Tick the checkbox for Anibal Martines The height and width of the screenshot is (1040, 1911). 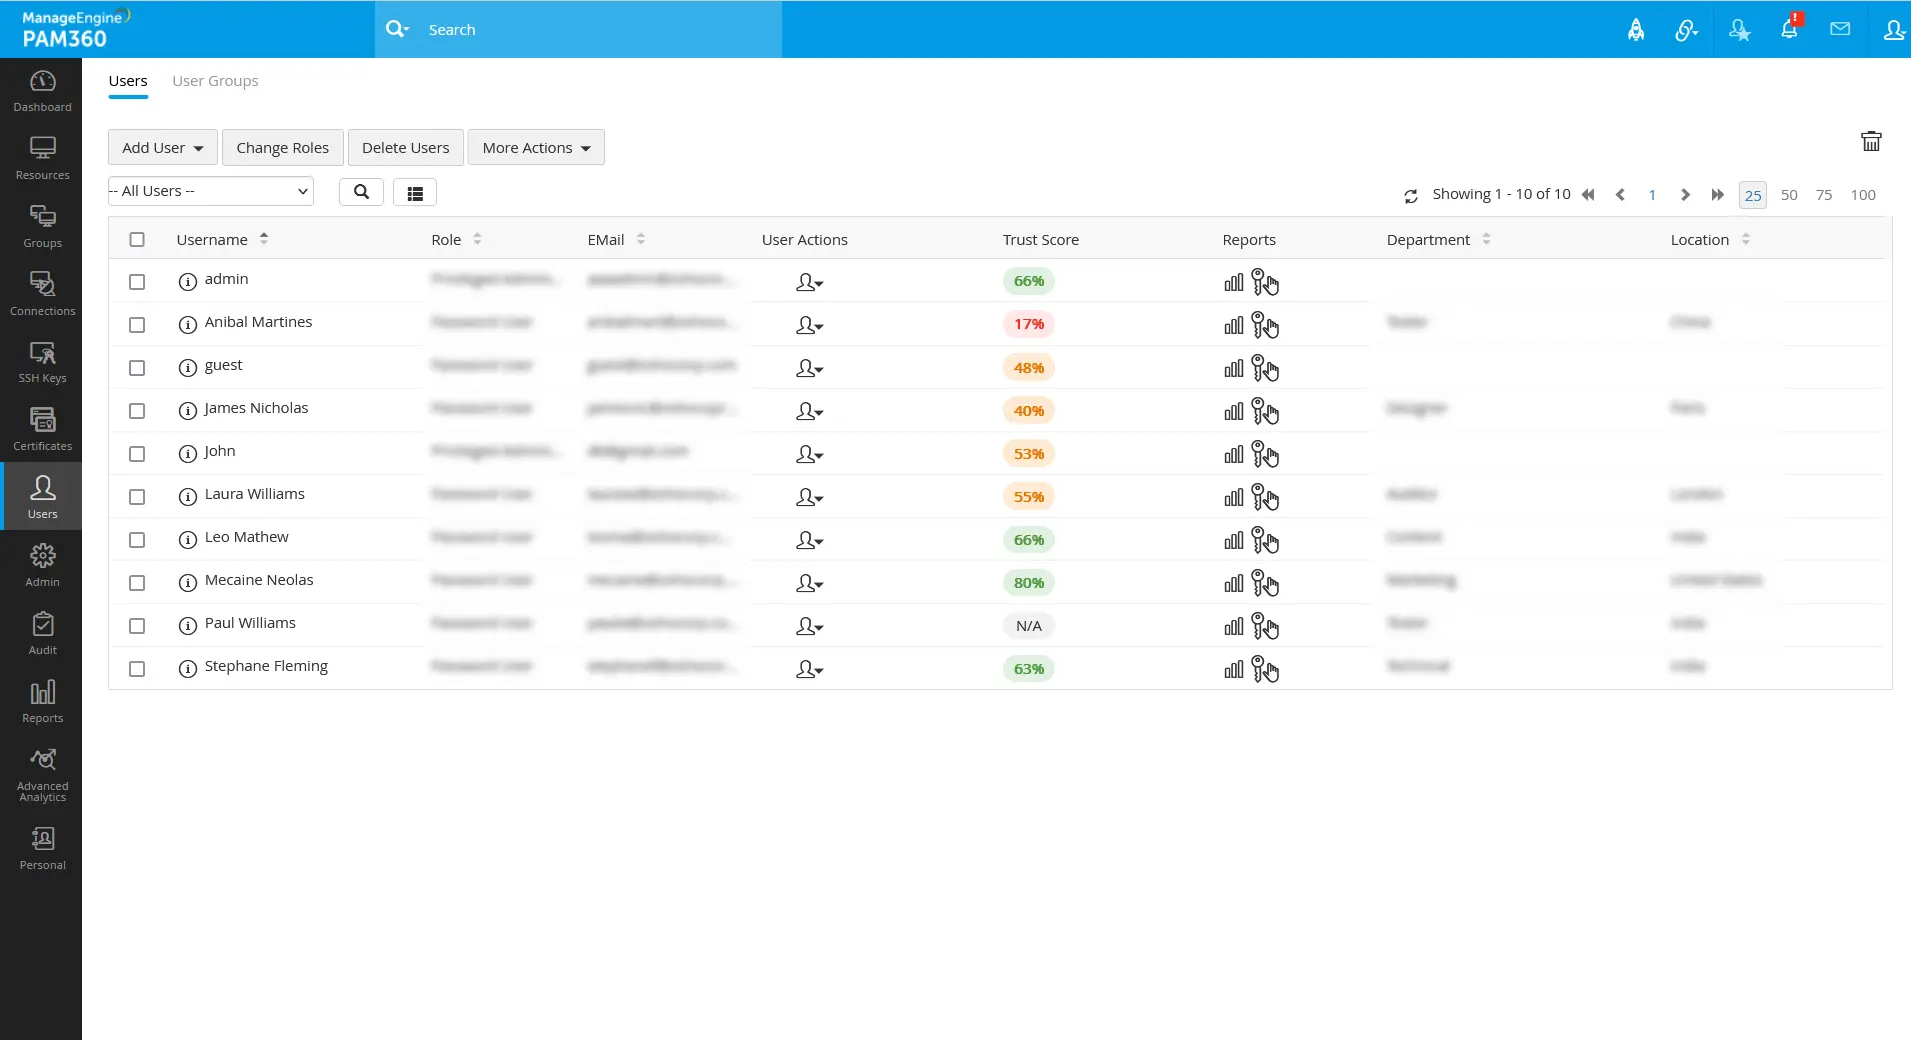[137, 325]
